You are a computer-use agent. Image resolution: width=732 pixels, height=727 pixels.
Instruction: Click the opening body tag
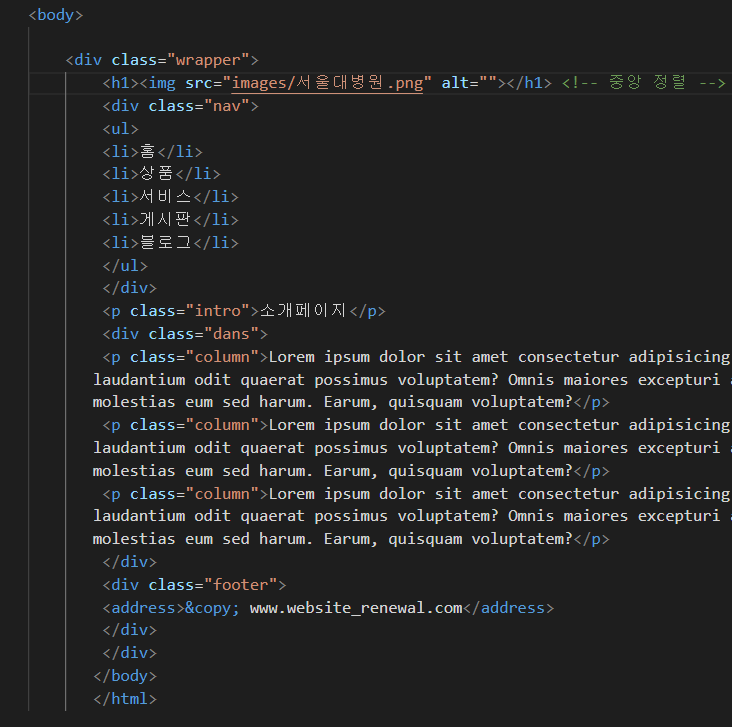56,15
